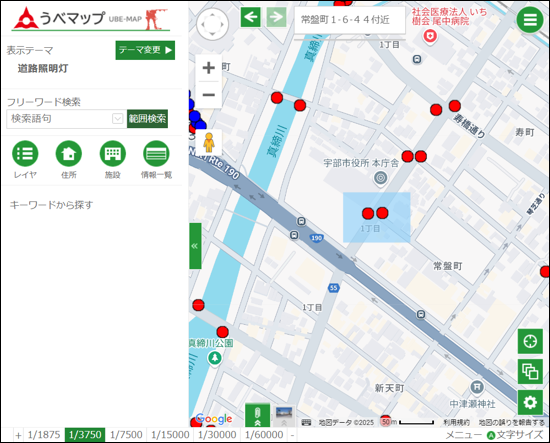Open the settings gear button
The width and height of the screenshot is (550, 443).
point(530,402)
